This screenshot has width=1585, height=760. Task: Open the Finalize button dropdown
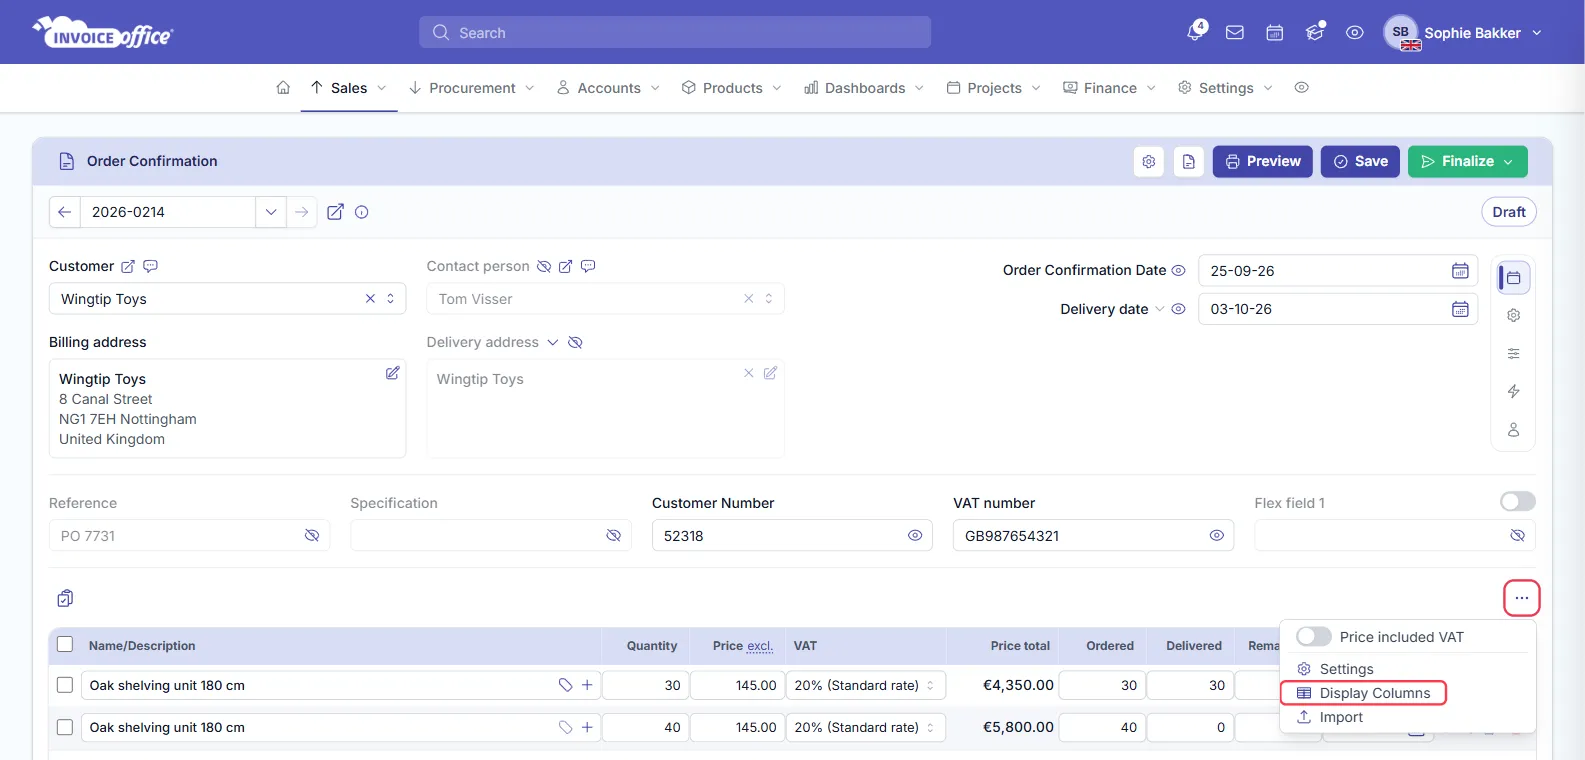point(1508,162)
